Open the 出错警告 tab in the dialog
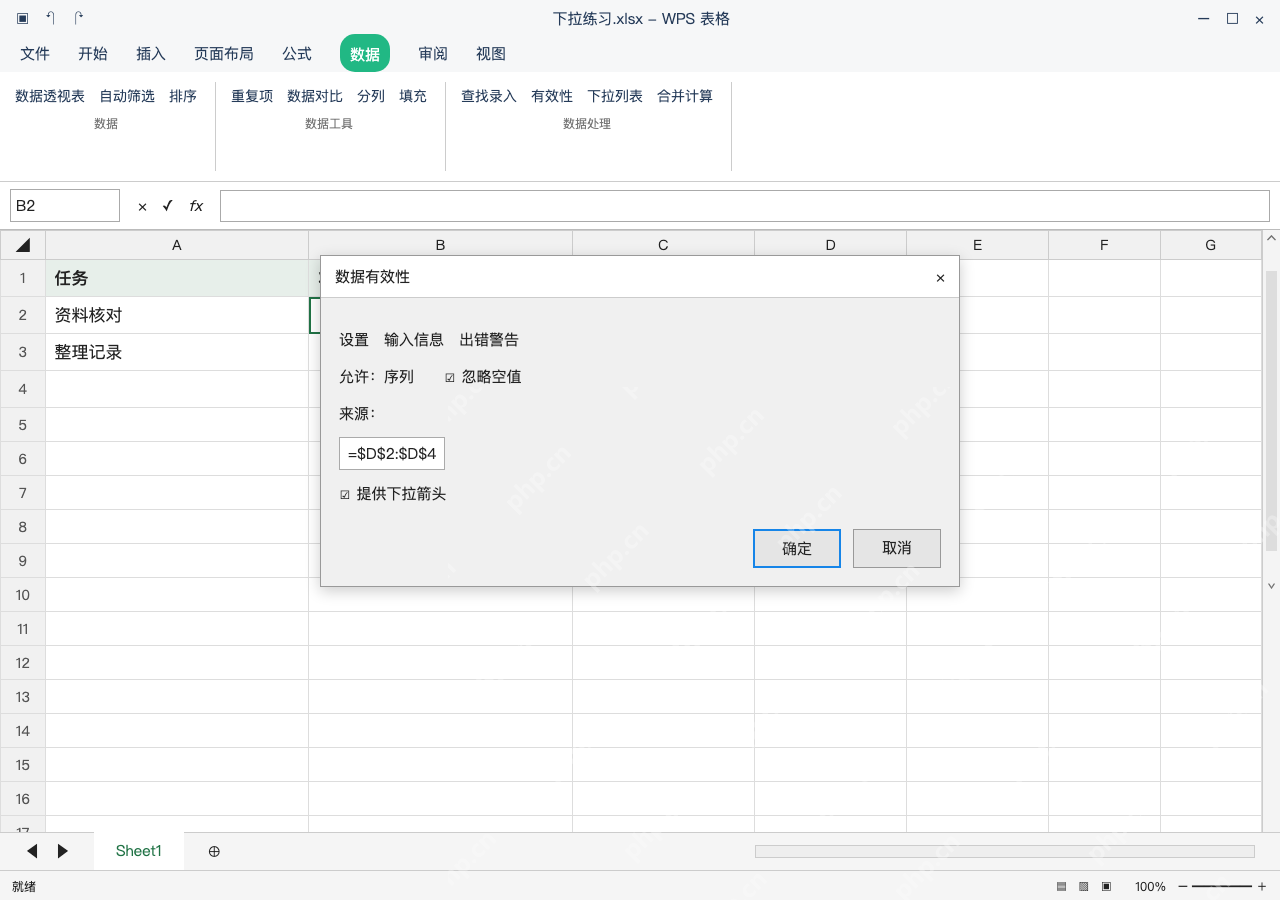The height and width of the screenshot is (900, 1280). click(489, 340)
